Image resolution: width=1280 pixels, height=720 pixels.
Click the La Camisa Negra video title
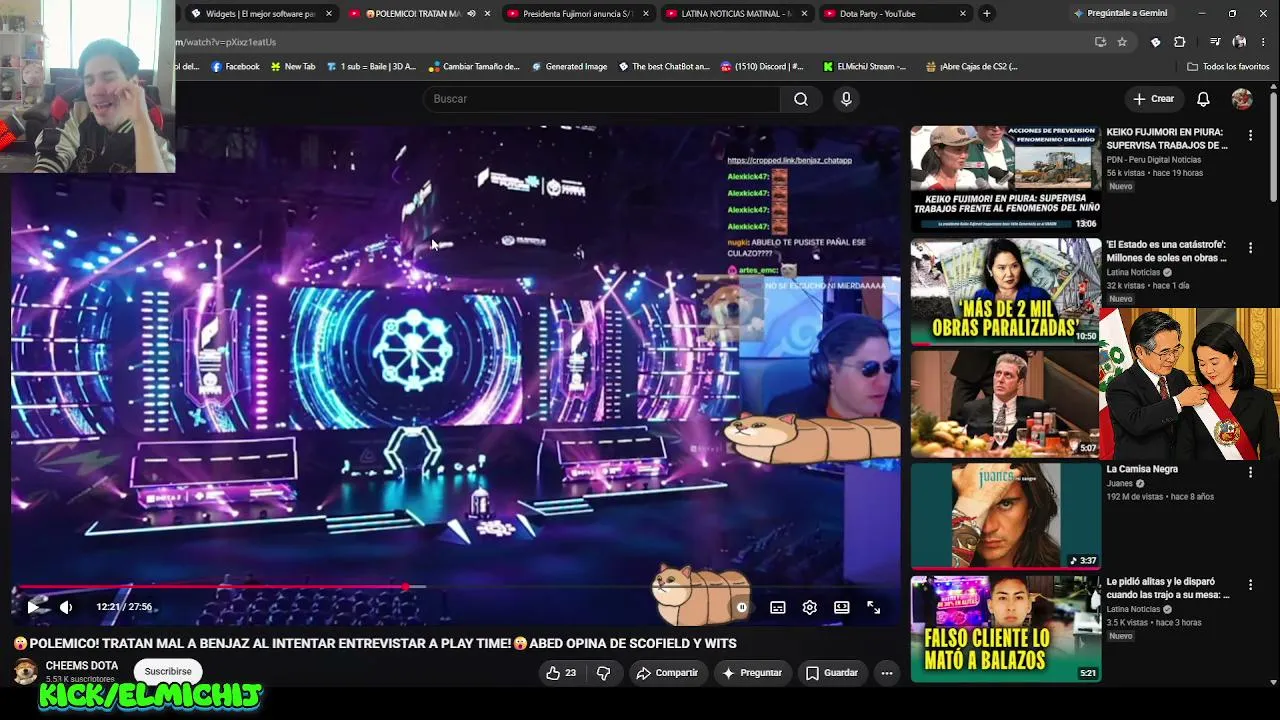pyautogui.click(x=1142, y=469)
